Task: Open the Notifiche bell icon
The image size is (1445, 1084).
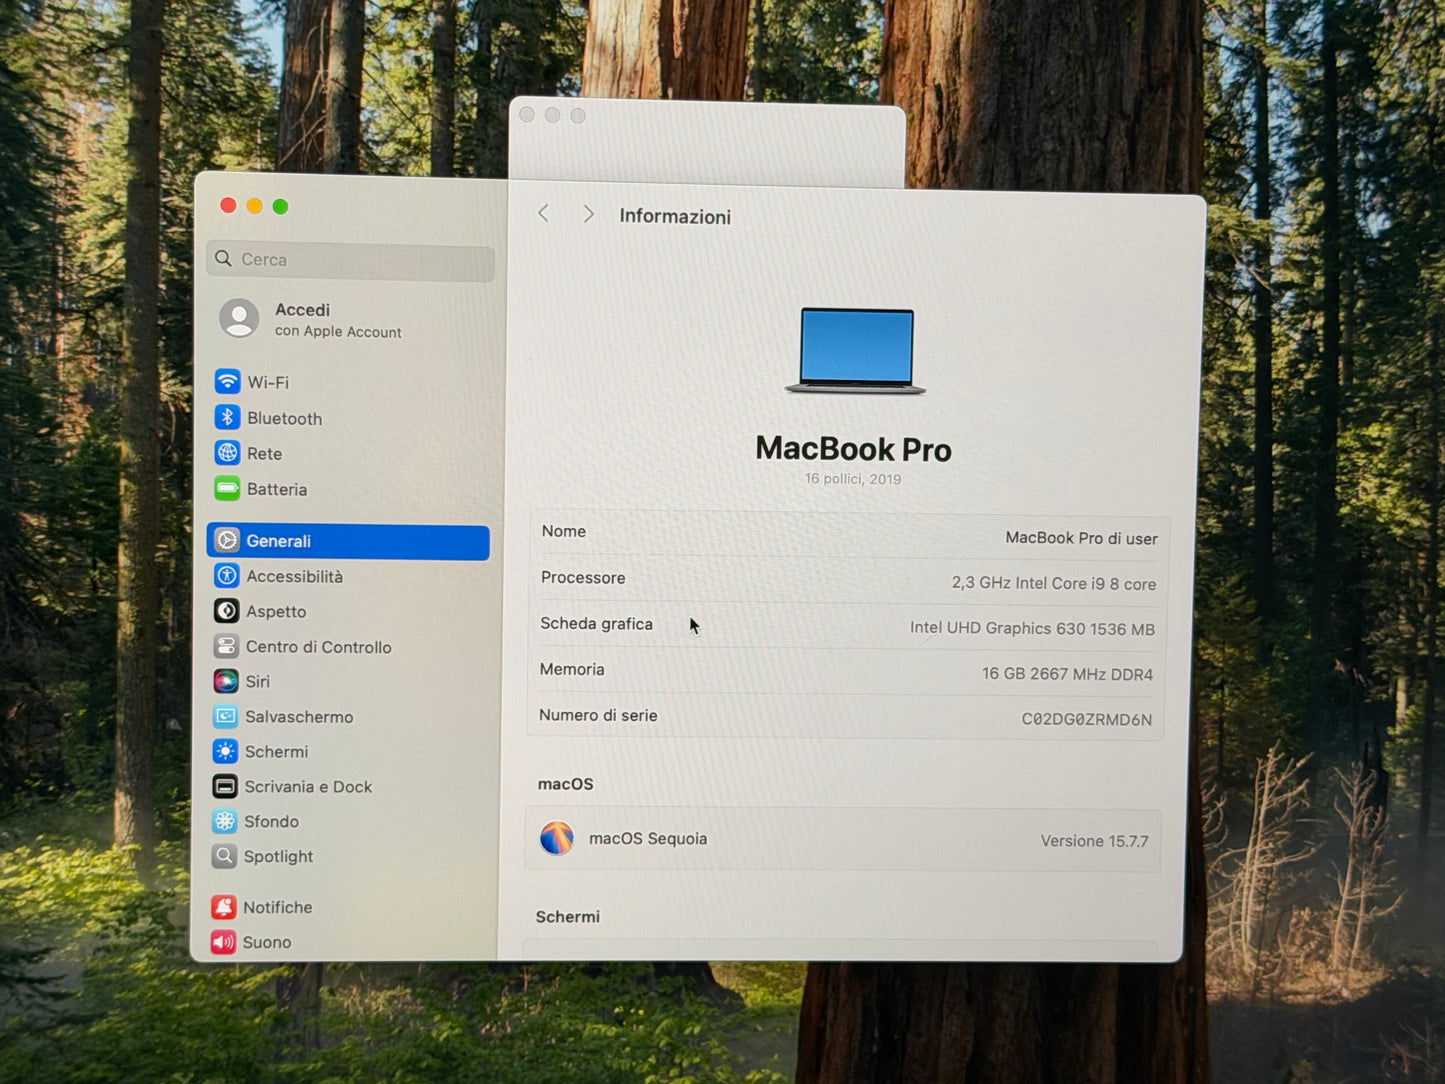Action: click(x=224, y=907)
